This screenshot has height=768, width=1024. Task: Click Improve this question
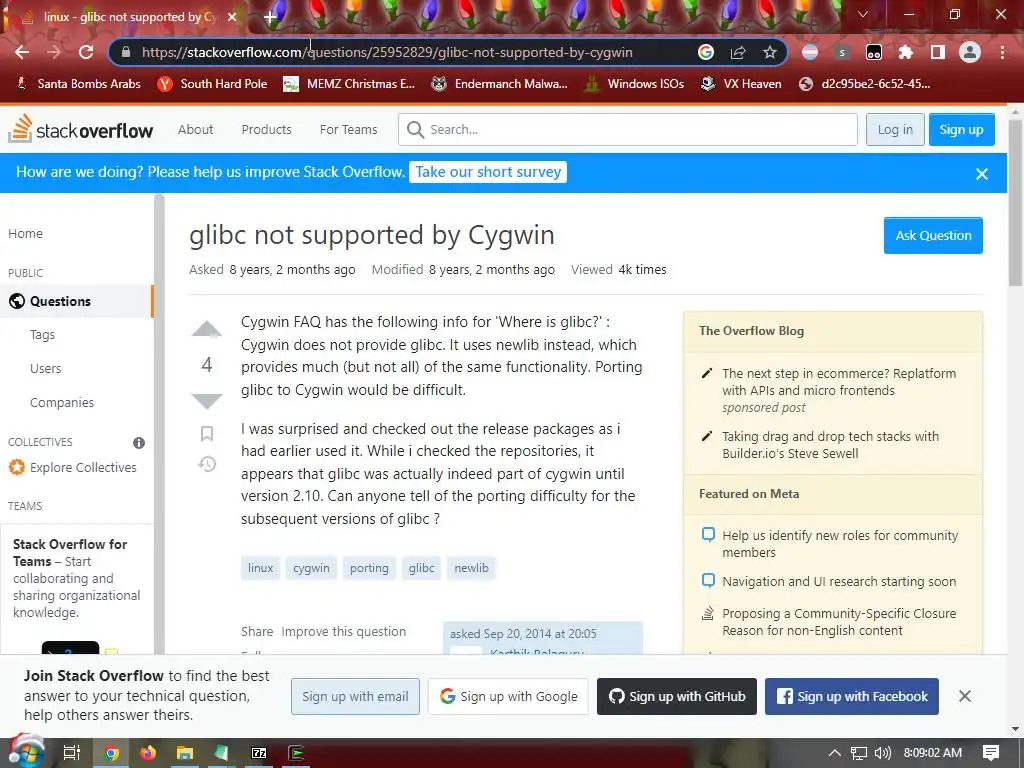[344, 632]
